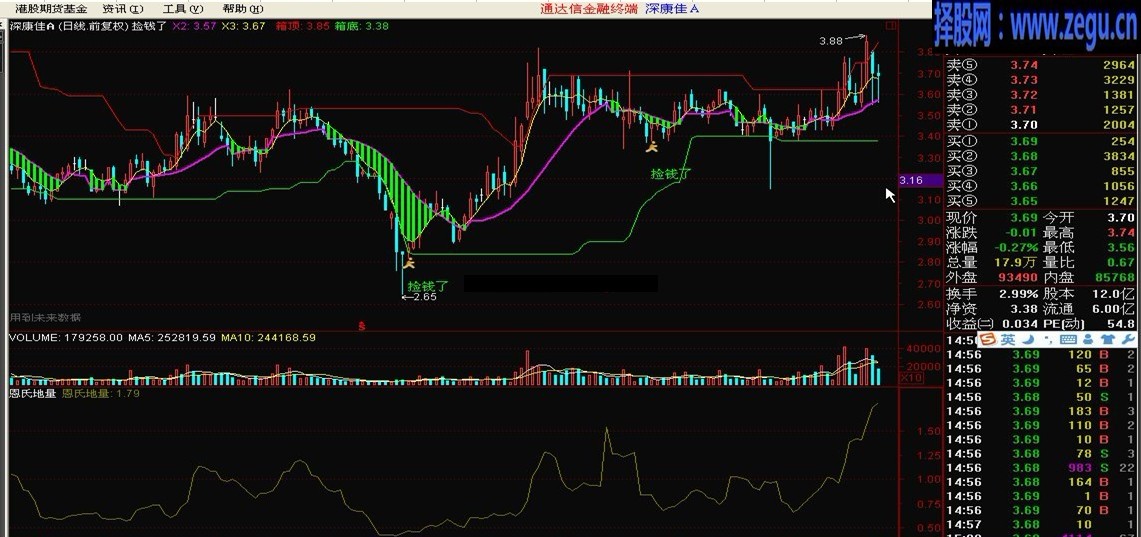The width and height of the screenshot is (1141, 537).
Task: Click the 箱底: 3.38 indicator value
Action: (361, 26)
